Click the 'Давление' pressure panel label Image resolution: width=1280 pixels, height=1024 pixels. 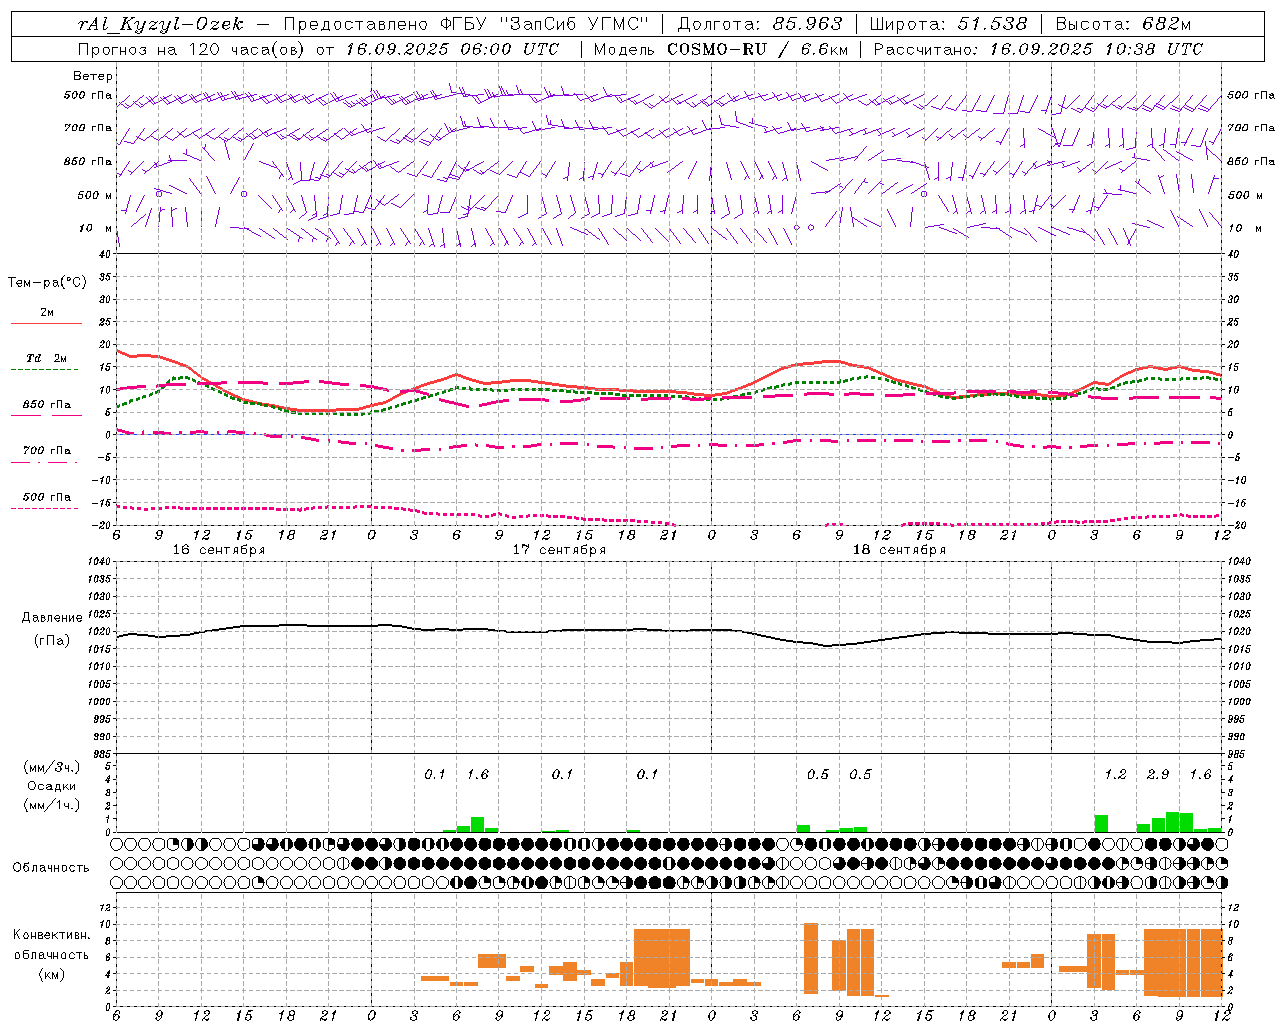[51, 618]
